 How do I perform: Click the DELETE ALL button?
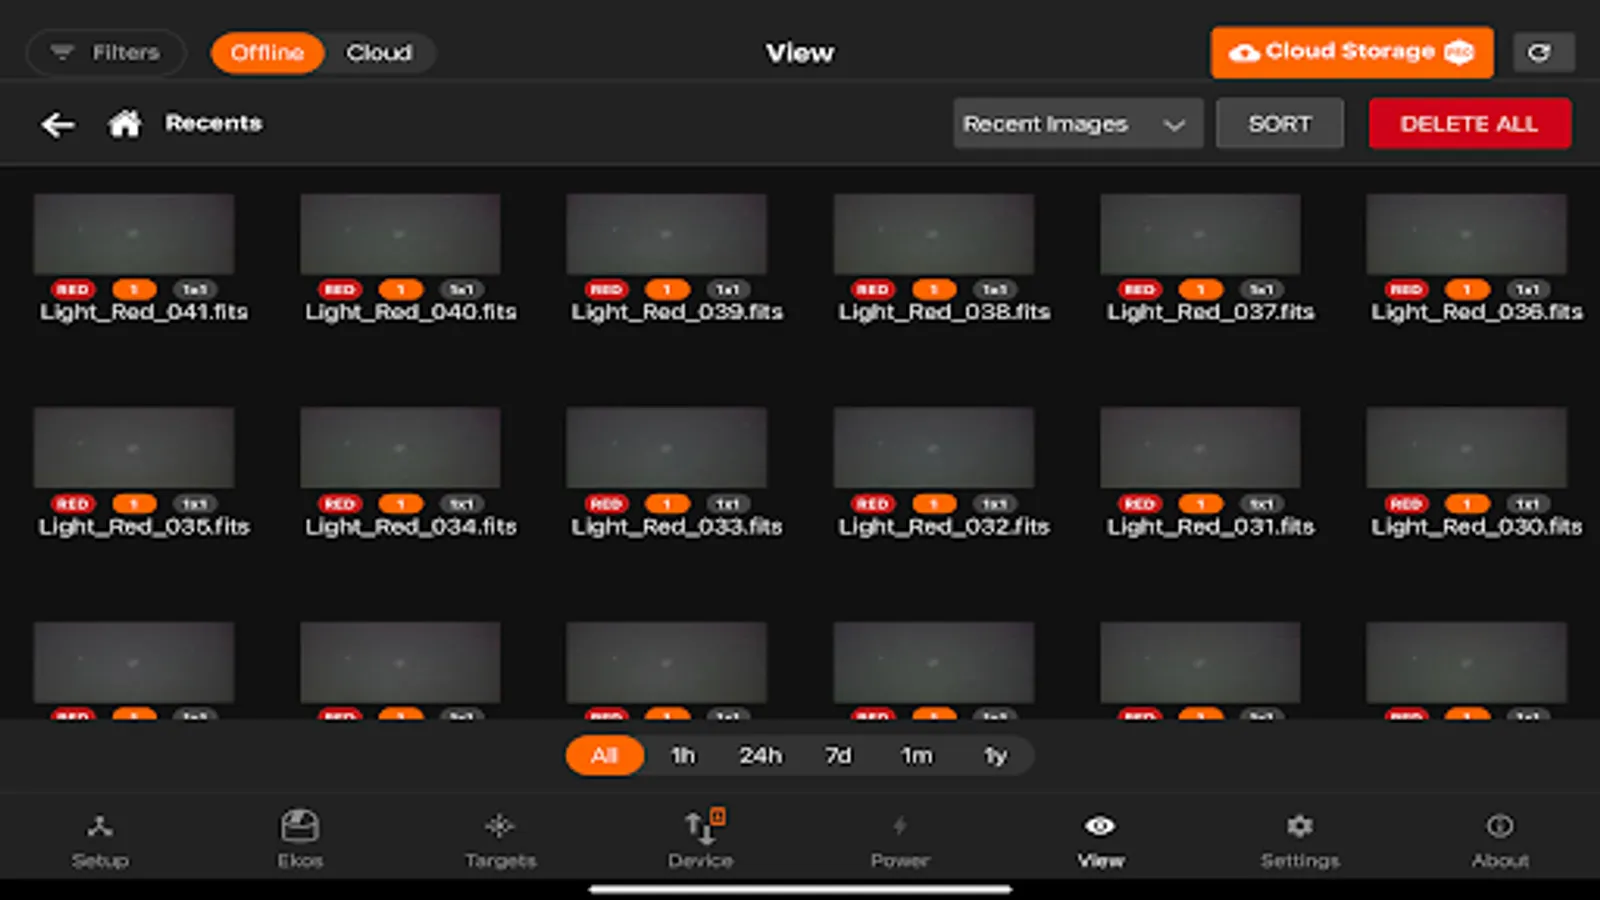pos(1469,124)
